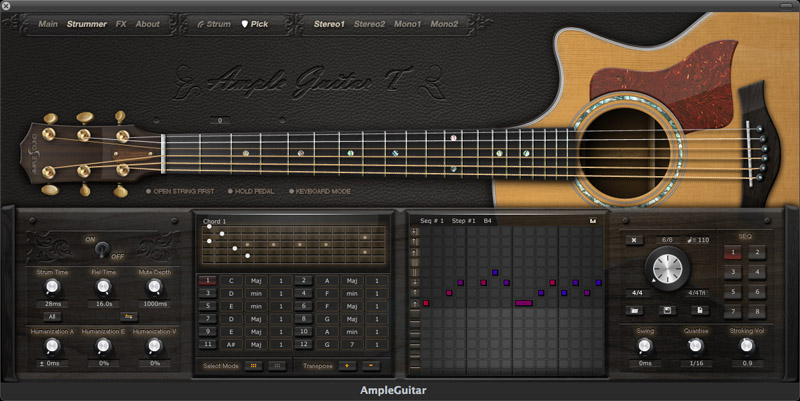Click the Swing knob
This screenshot has width=800, height=401.
coord(644,345)
